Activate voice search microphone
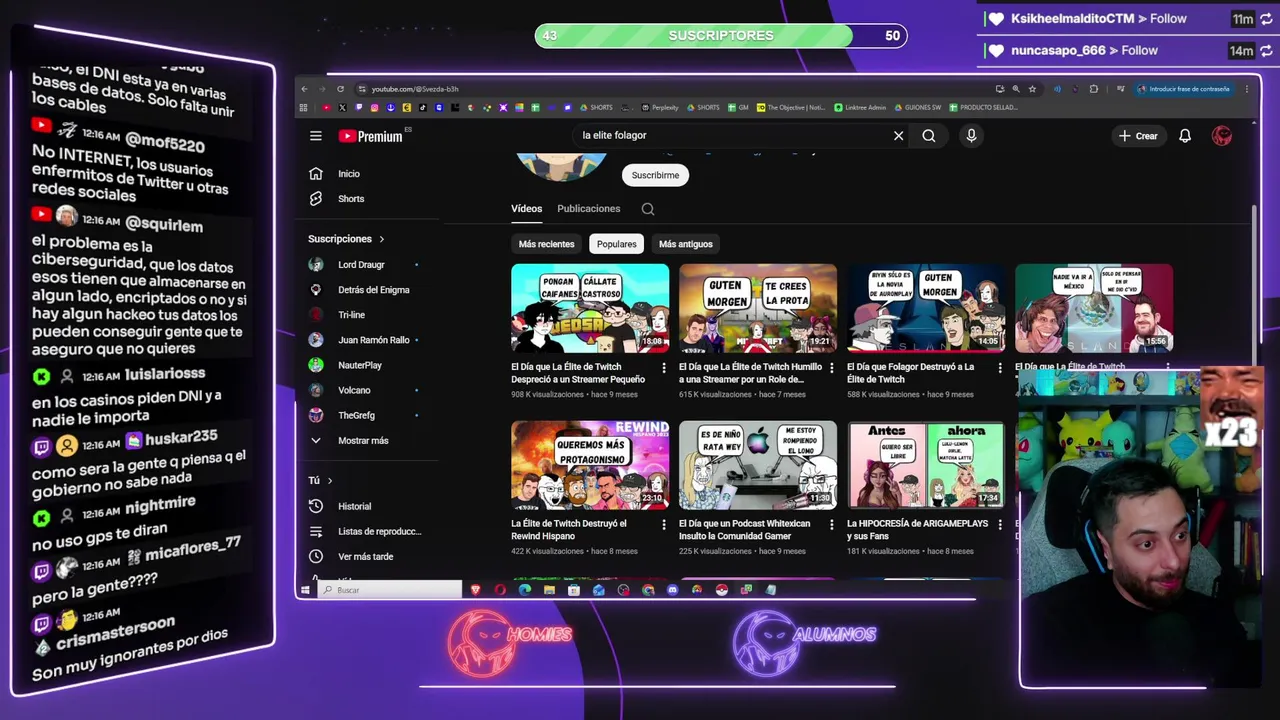This screenshot has height=720, width=1280. [x=971, y=136]
